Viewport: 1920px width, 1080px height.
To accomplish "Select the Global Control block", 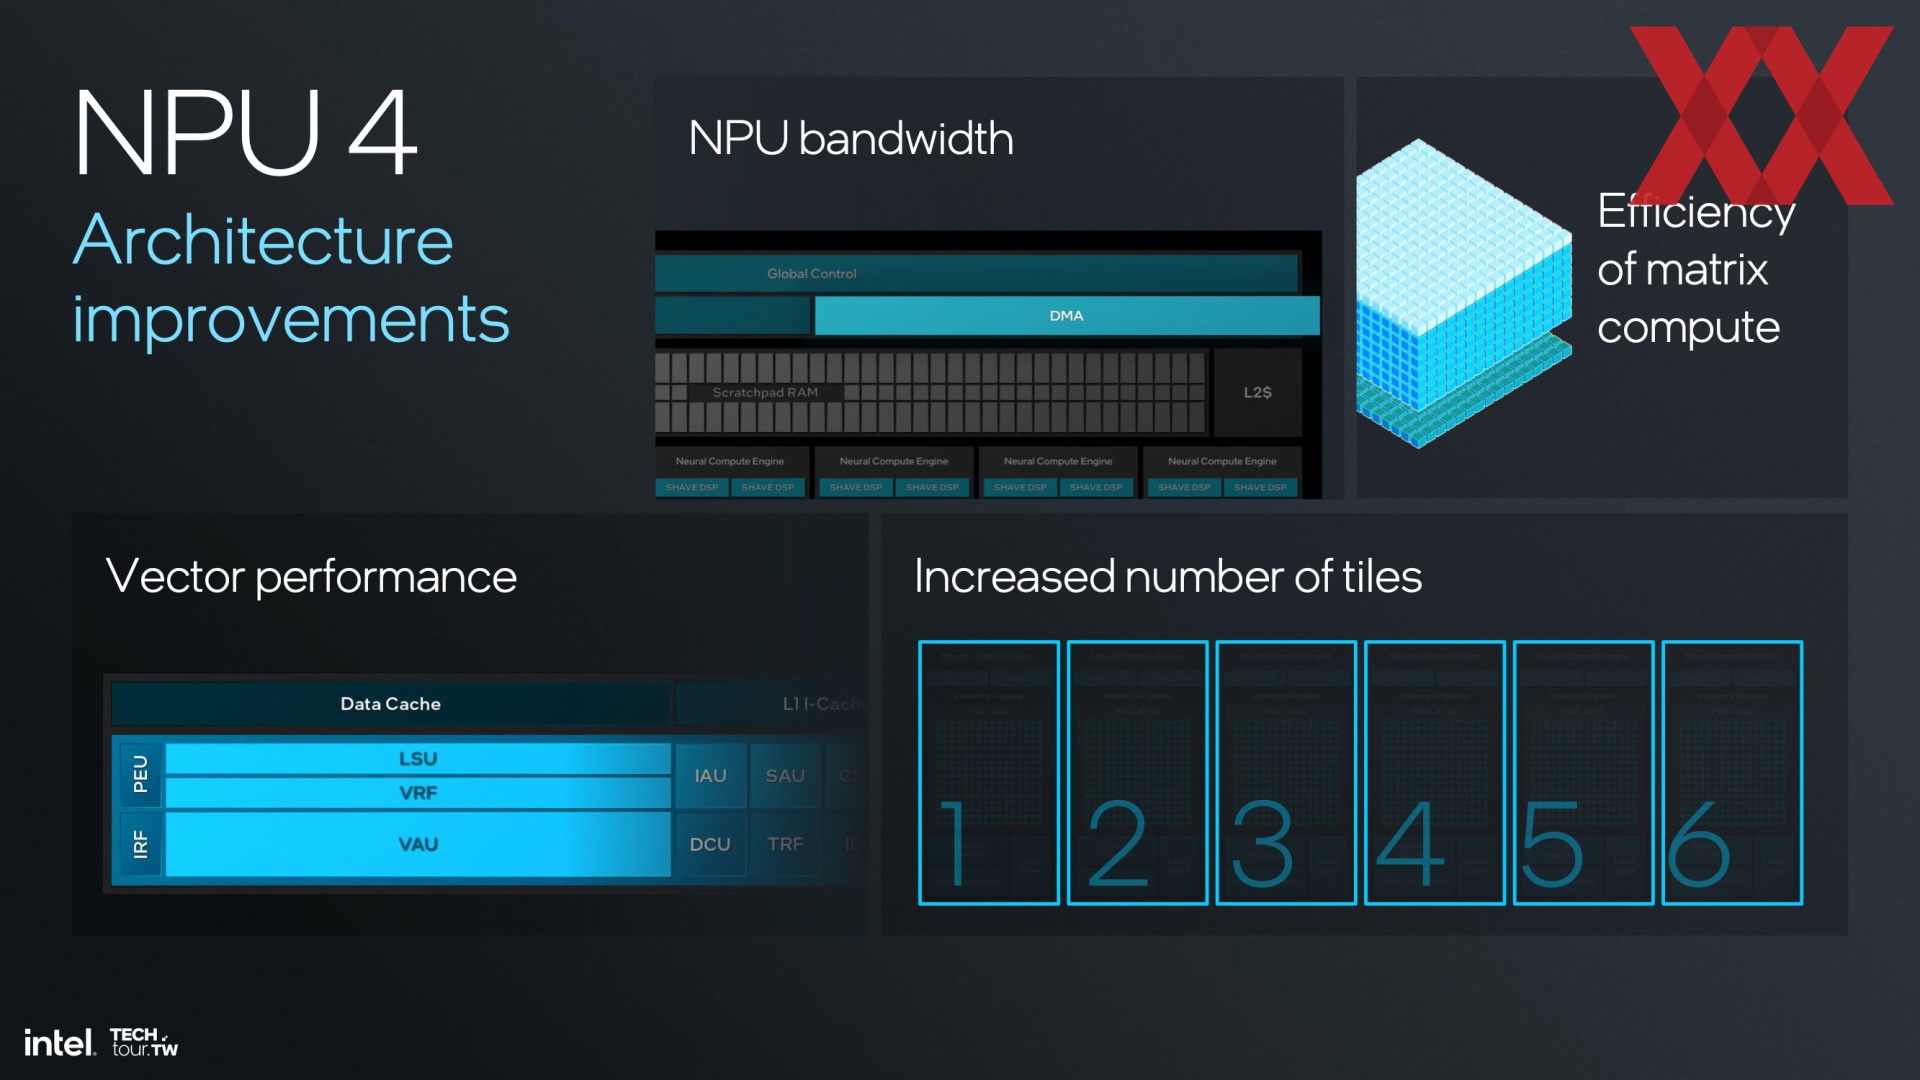I will pyautogui.click(x=976, y=273).
